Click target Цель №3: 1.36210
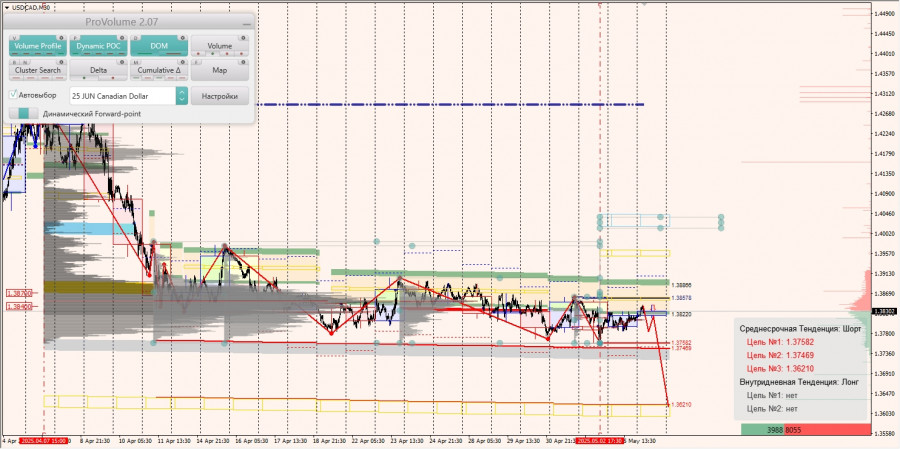 click(x=780, y=369)
